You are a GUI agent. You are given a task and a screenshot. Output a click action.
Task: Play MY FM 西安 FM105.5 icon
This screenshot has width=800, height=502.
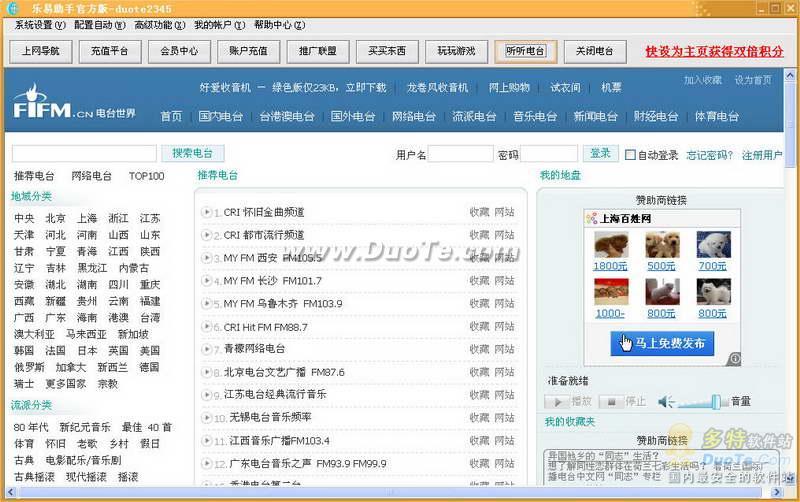coord(207,258)
